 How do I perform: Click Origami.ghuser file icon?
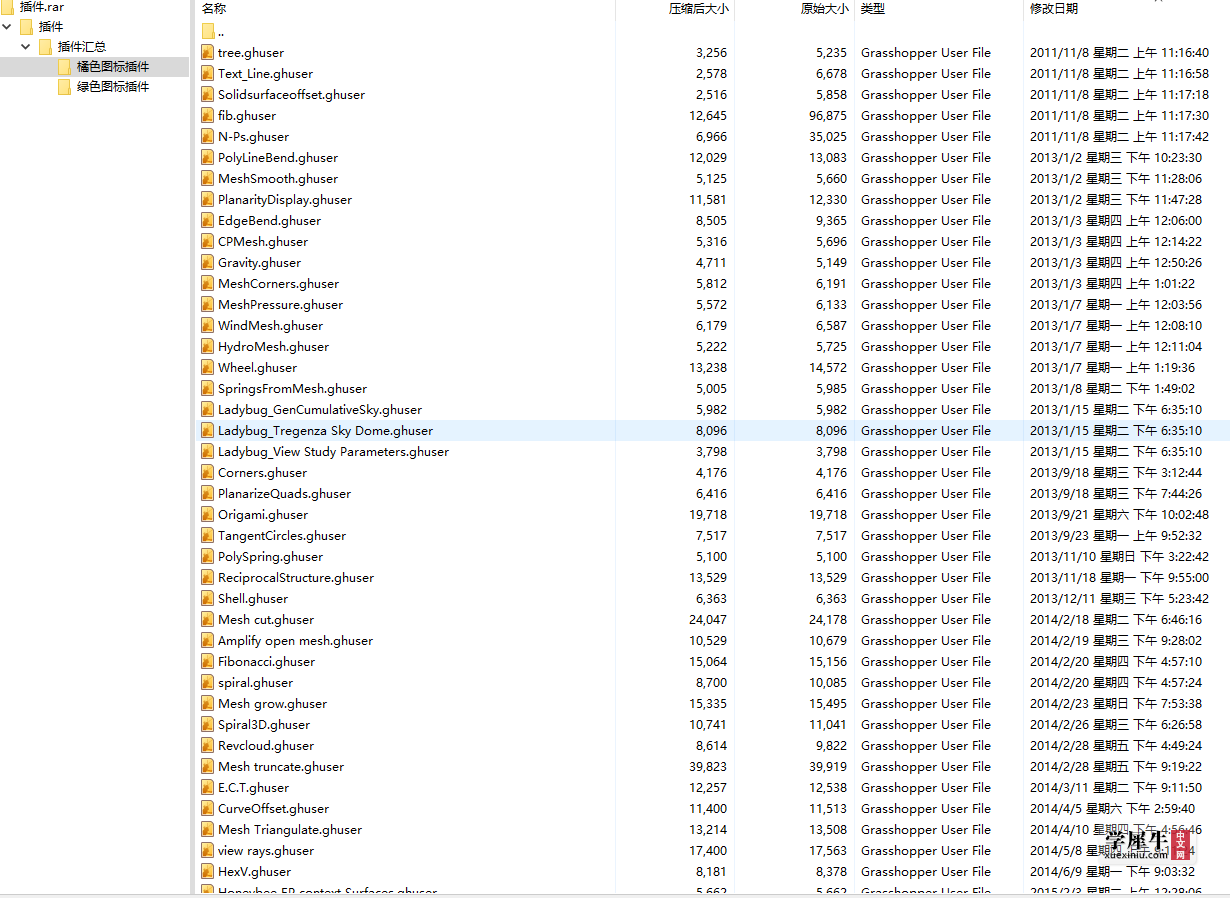[208, 514]
